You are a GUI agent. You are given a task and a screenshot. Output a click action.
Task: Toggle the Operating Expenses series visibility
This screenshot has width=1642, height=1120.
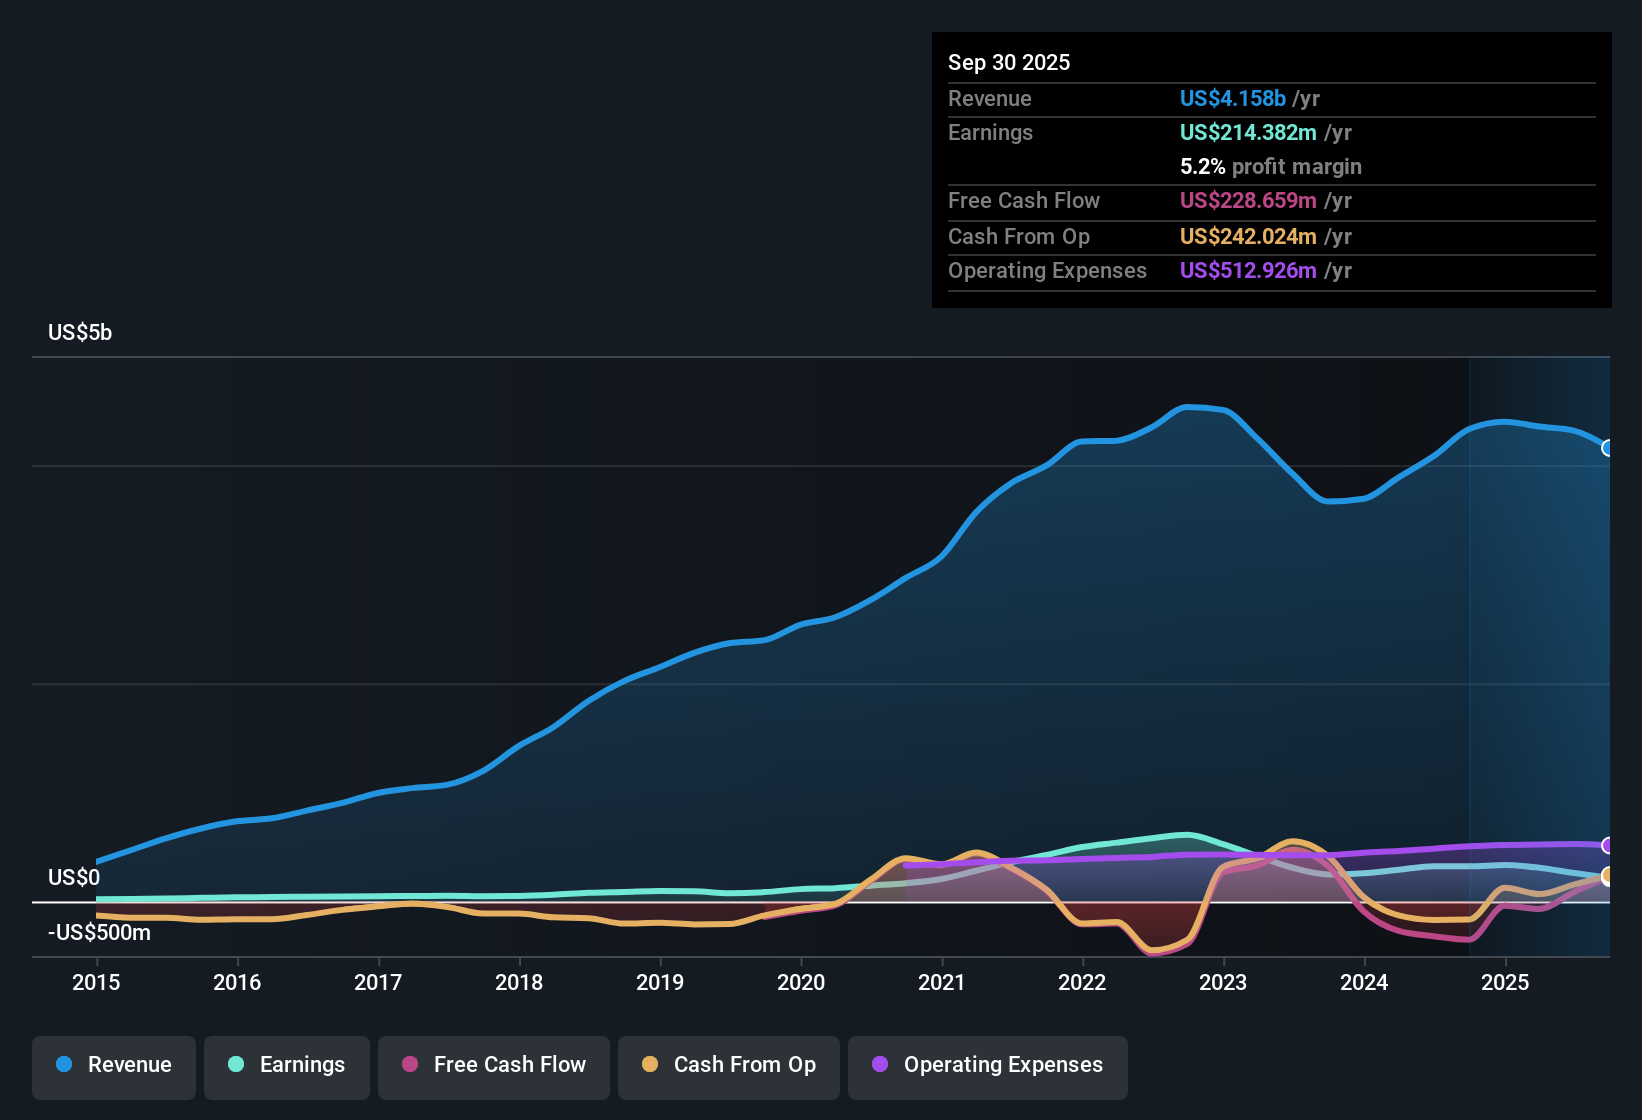click(x=987, y=1065)
